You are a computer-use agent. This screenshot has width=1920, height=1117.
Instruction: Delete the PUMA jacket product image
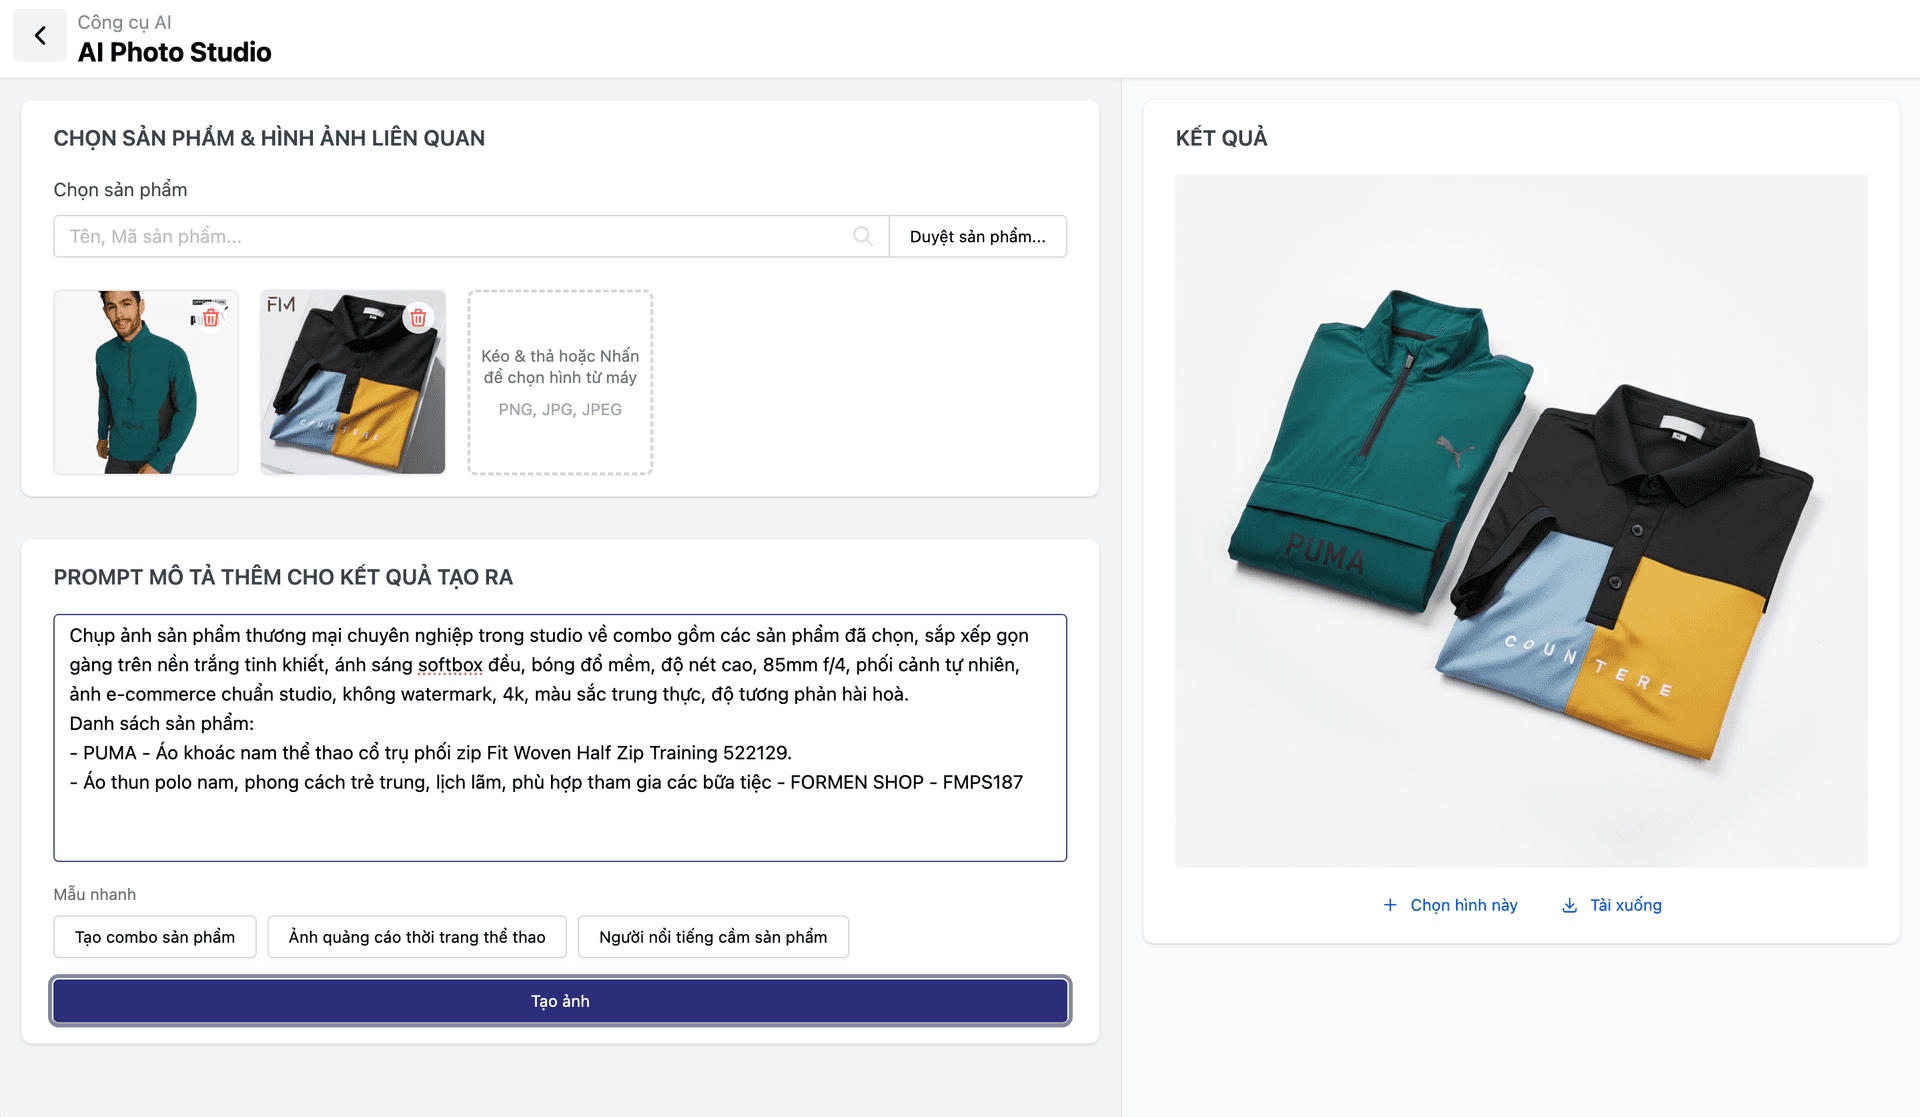(211, 318)
